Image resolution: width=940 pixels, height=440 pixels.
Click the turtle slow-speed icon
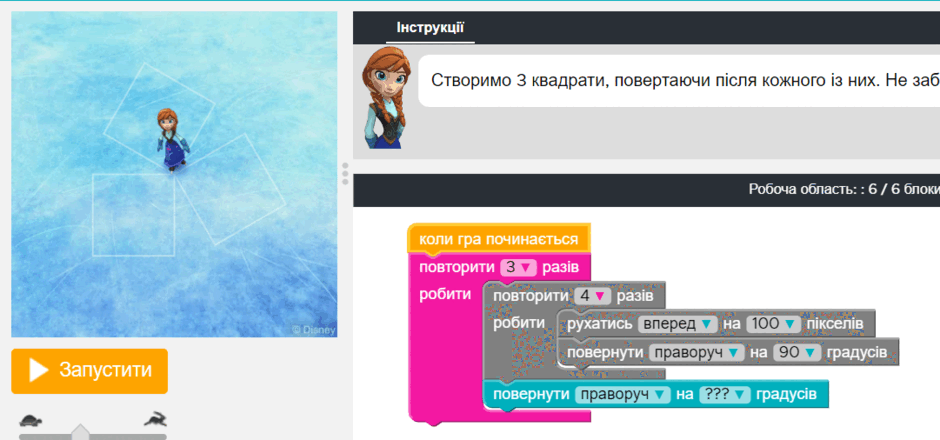pos(31,420)
